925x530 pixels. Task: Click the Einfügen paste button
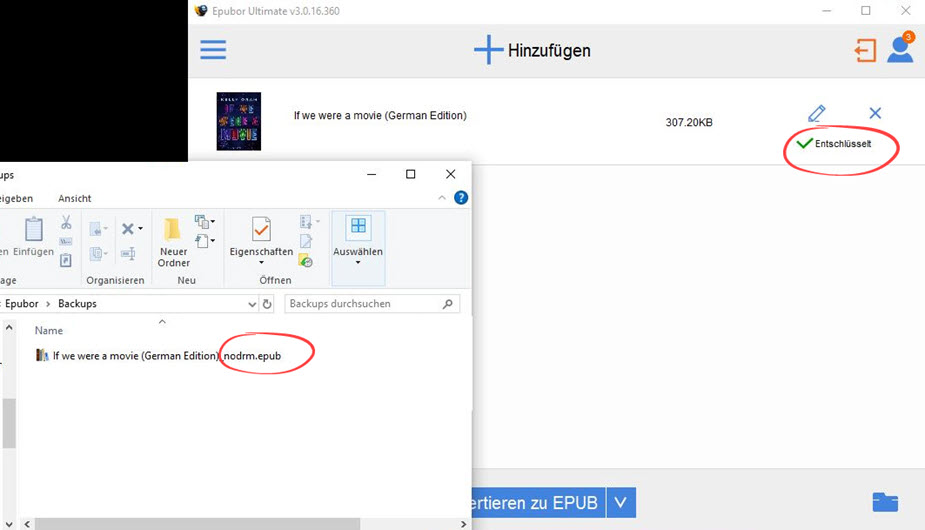click(x=34, y=237)
